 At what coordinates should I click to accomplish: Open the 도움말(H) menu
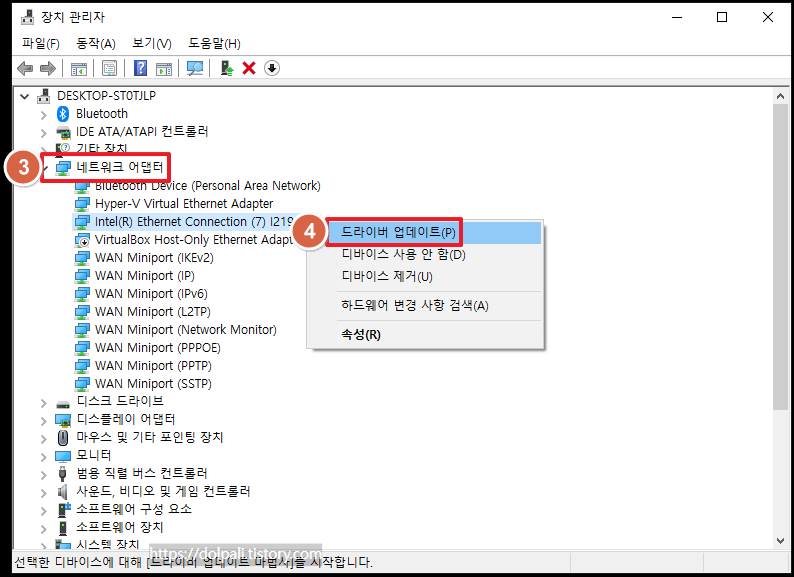pyautogui.click(x=214, y=44)
